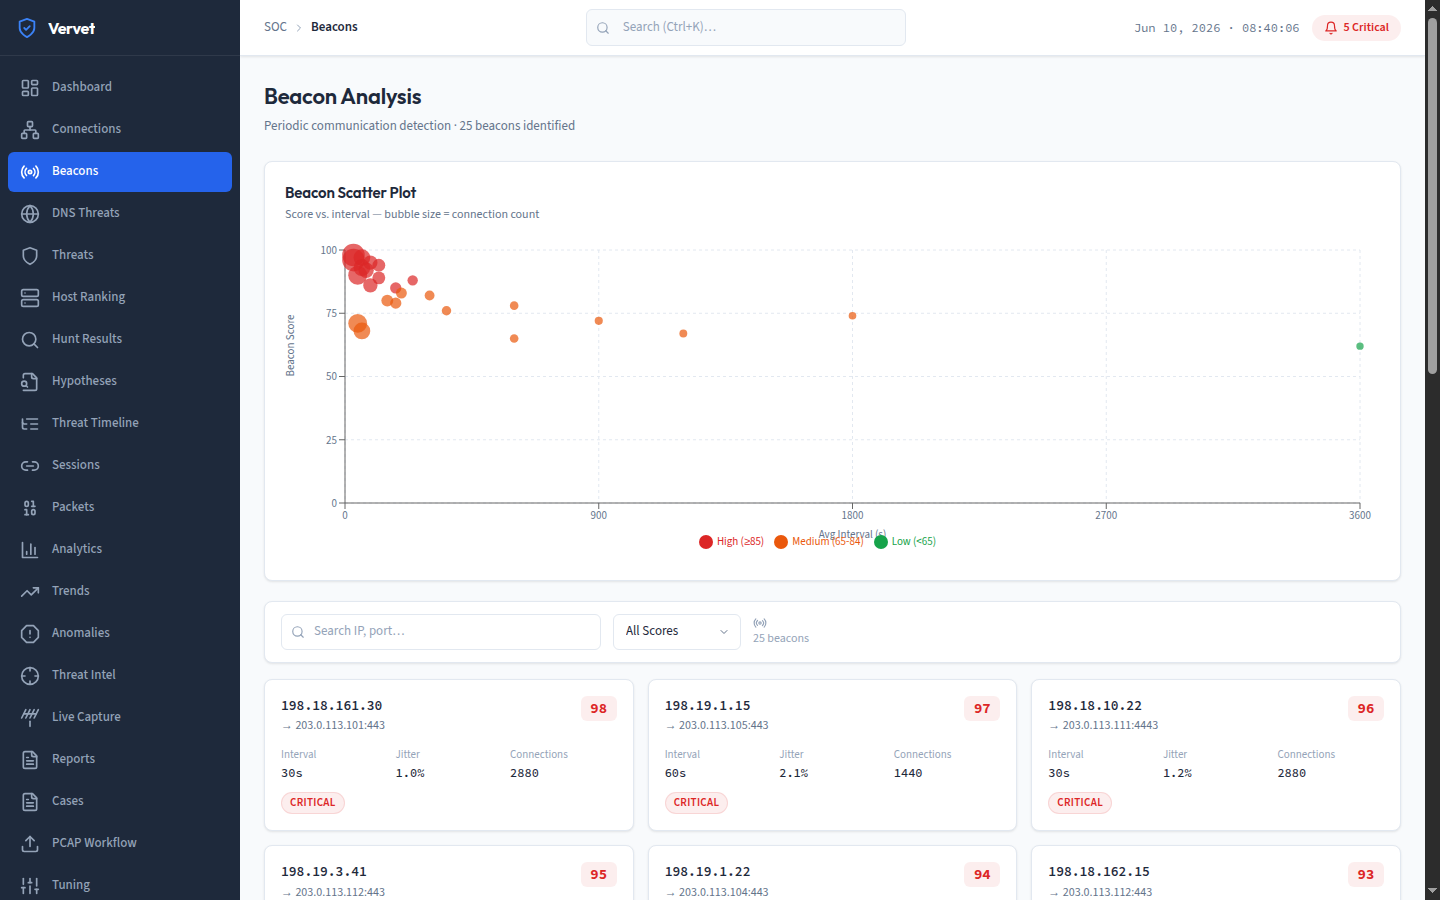
Task: Select the green low-score bubble at 3600
Action: (x=1360, y=346)
